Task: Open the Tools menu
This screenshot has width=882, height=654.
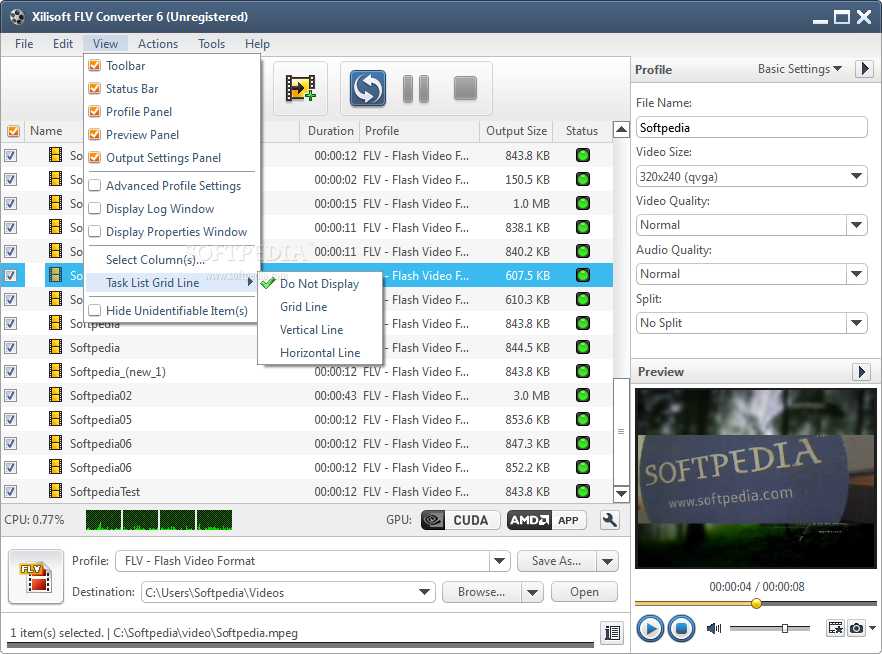Action: tap(212, 44)
